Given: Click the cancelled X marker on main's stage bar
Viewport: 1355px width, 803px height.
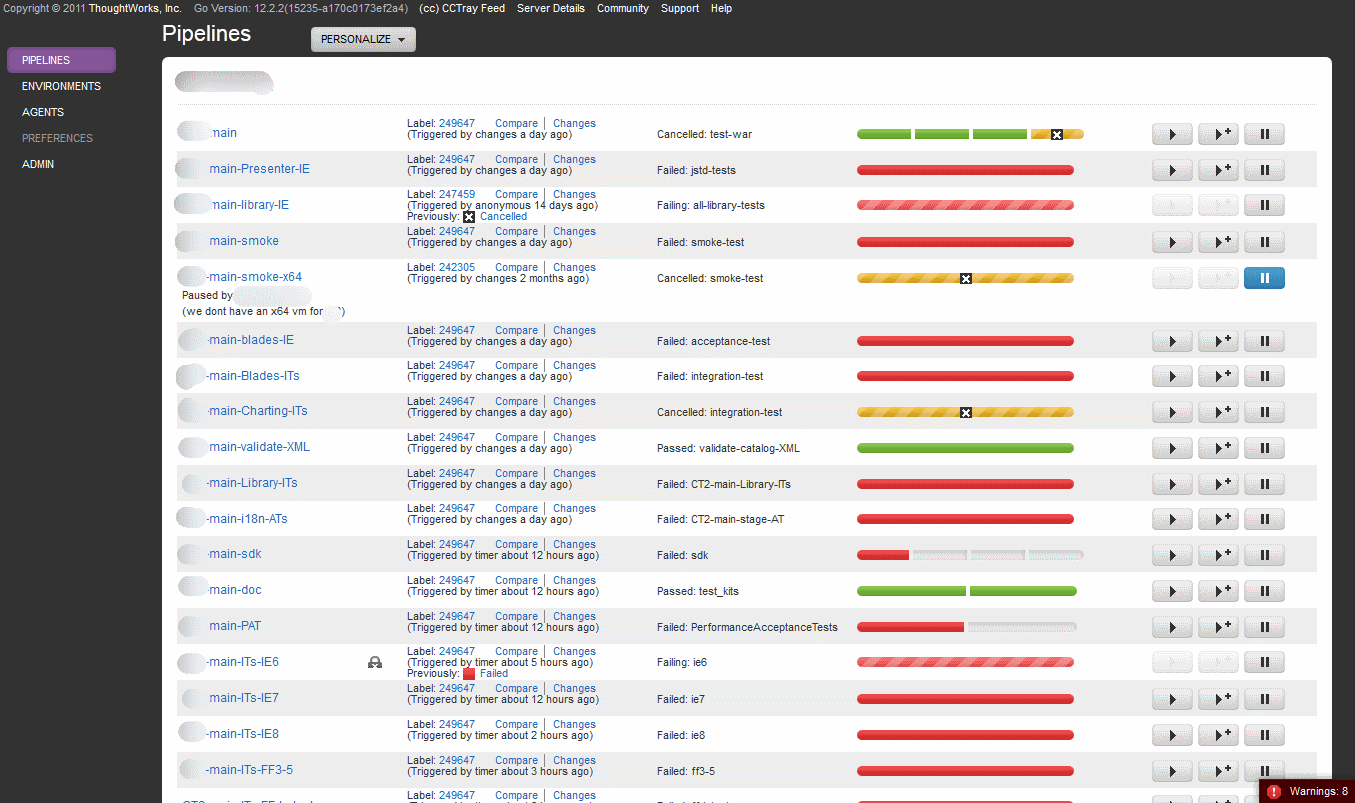Looking at the screenshot, I should pos(1057,133).
